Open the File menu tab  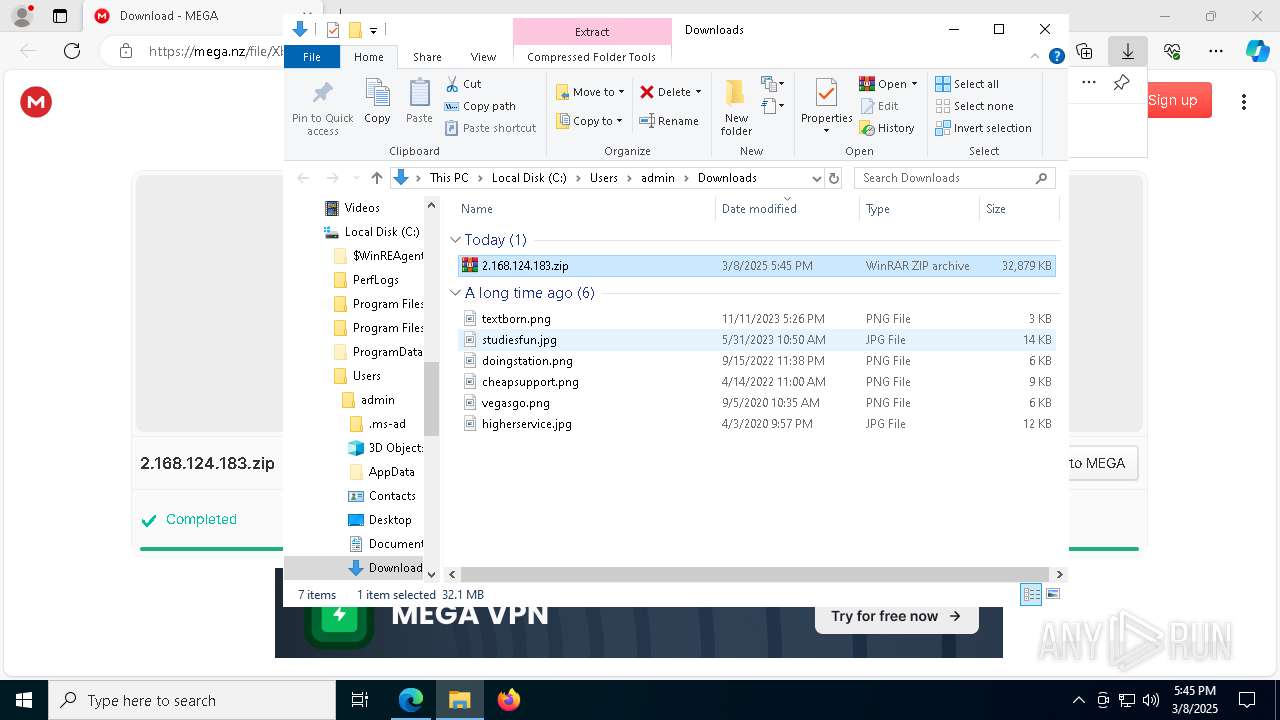click(x=312, y=57)
